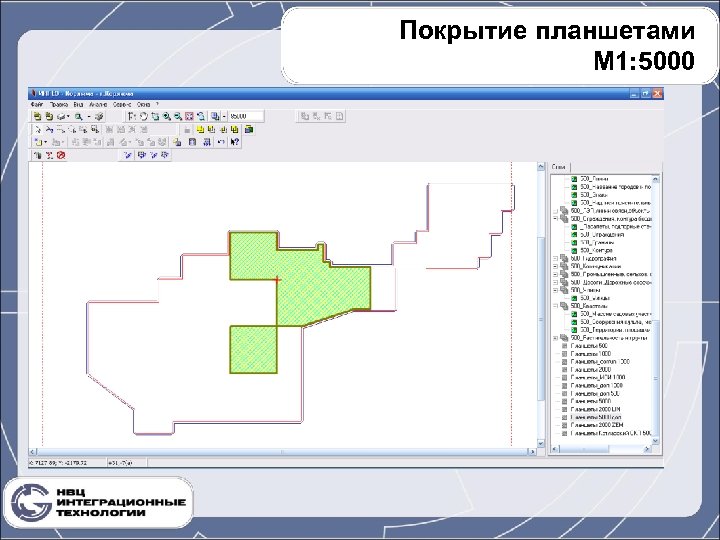Screen dimensions: 720x540
Task: Click the context help arrow icon
Action: [x=235, y=142]
